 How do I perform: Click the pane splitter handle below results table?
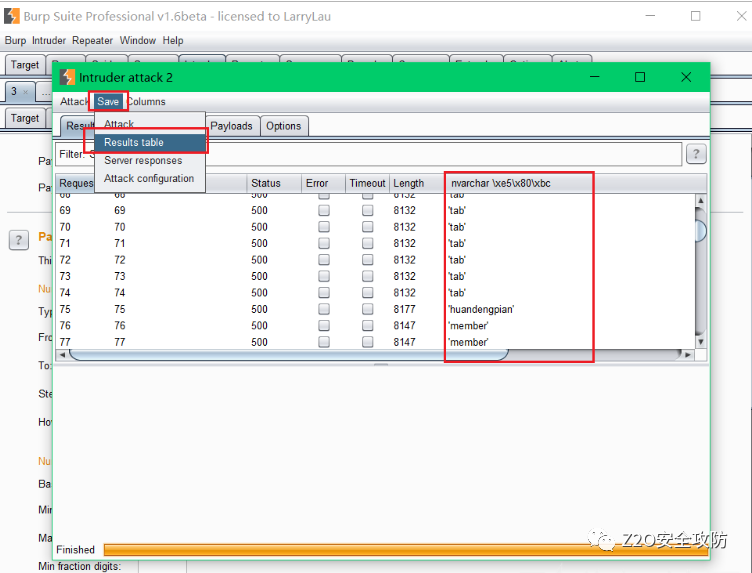click(381, 364)
